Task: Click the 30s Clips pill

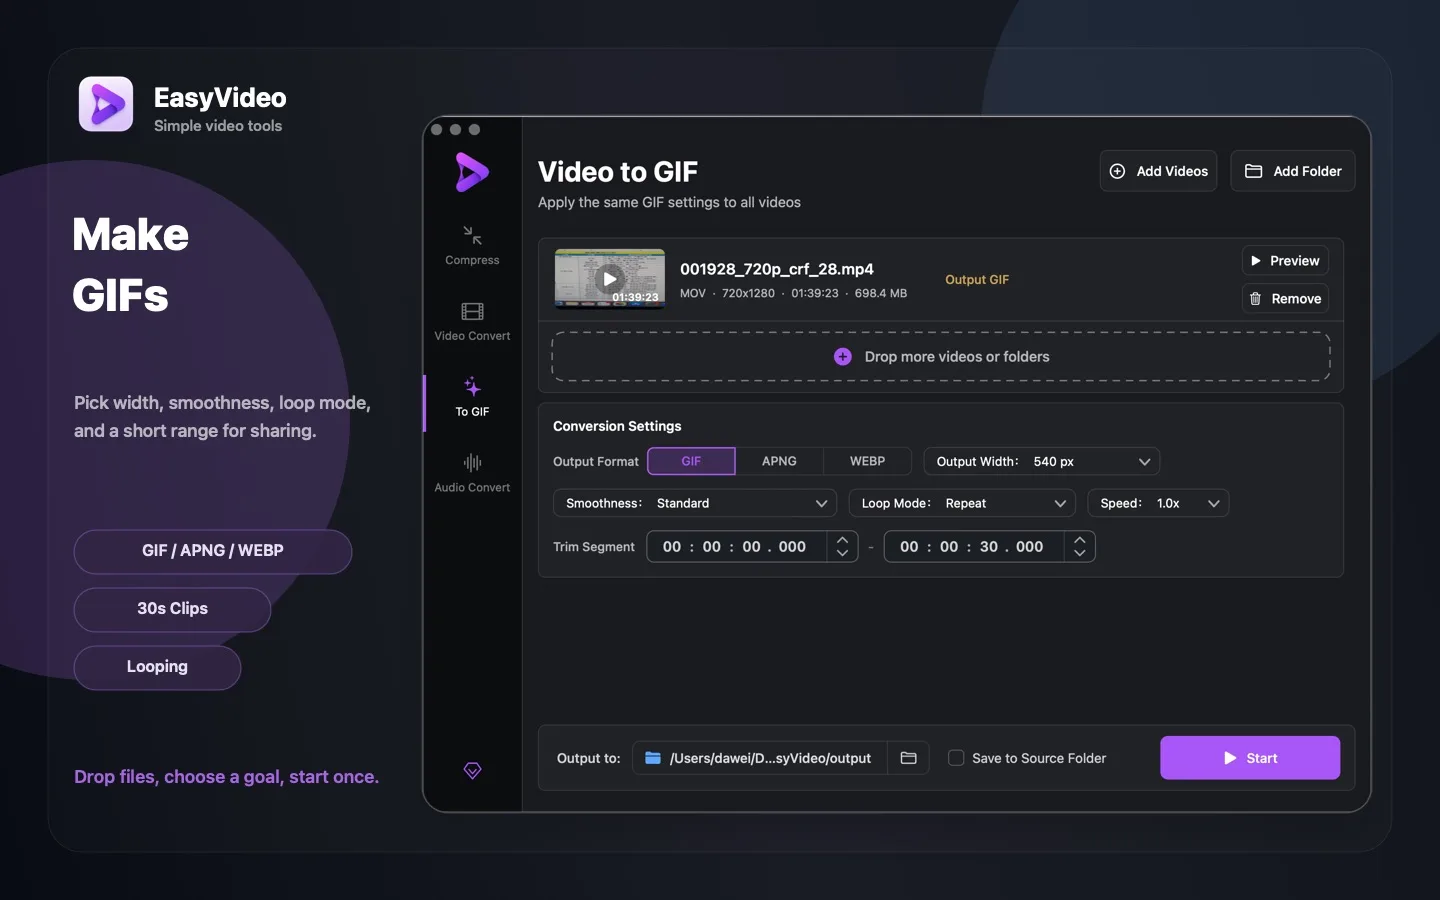Action: 172,609
